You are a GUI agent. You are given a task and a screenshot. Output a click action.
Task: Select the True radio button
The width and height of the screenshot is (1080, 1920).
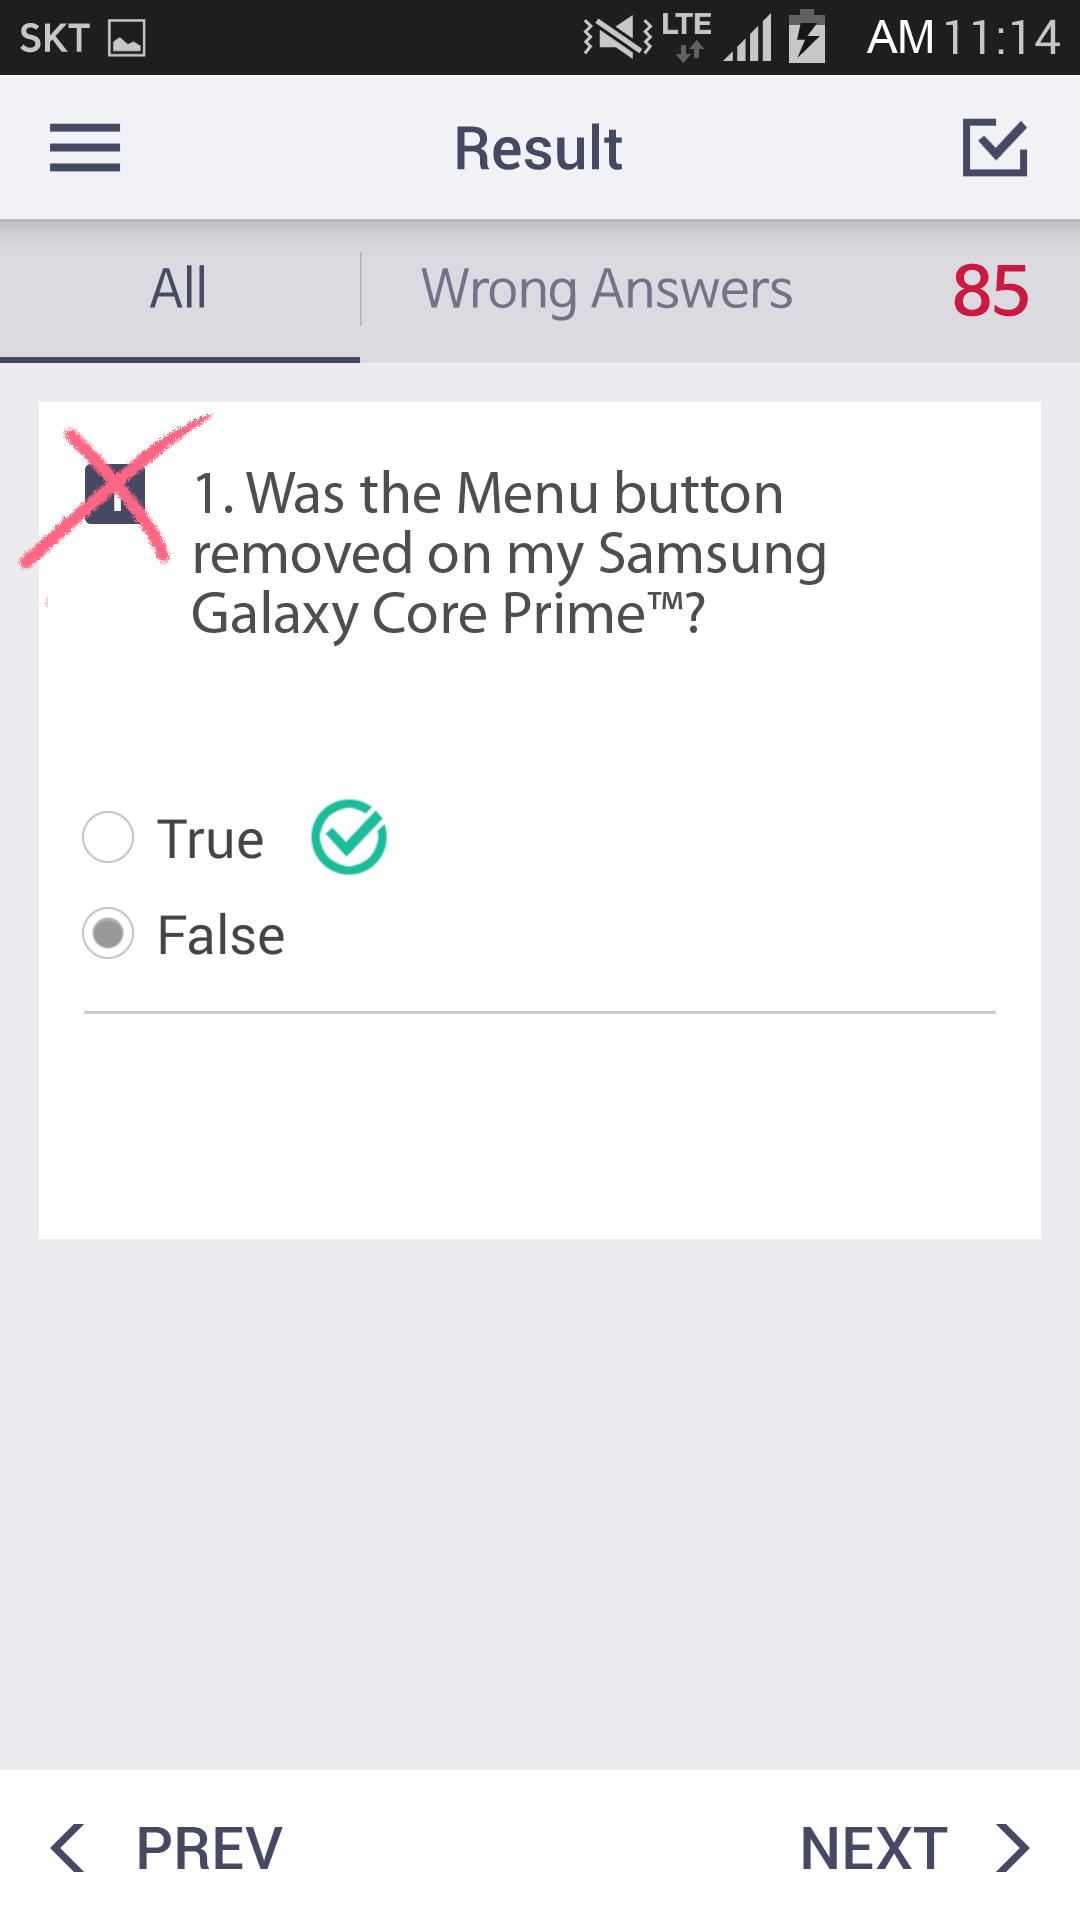[x=108, y=837]
